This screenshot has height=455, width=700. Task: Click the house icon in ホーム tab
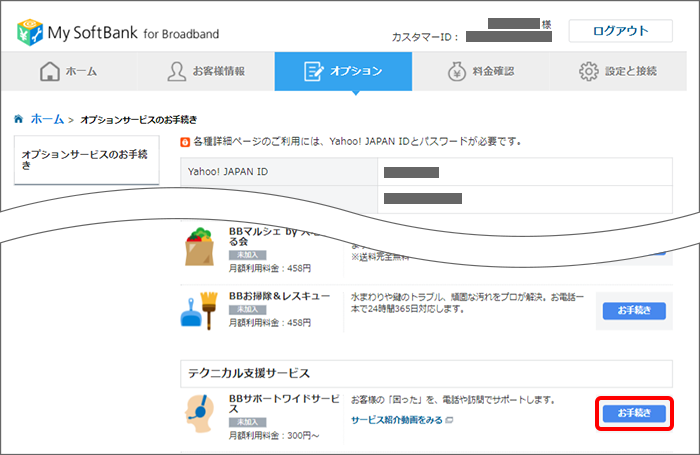click(50, 71)
